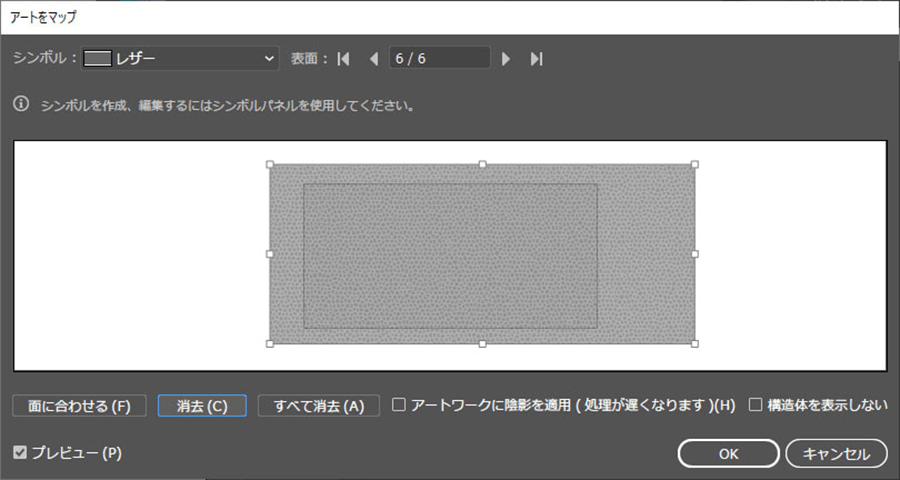
Task: Go to the previous surface
Action: (x=374, y=59)
